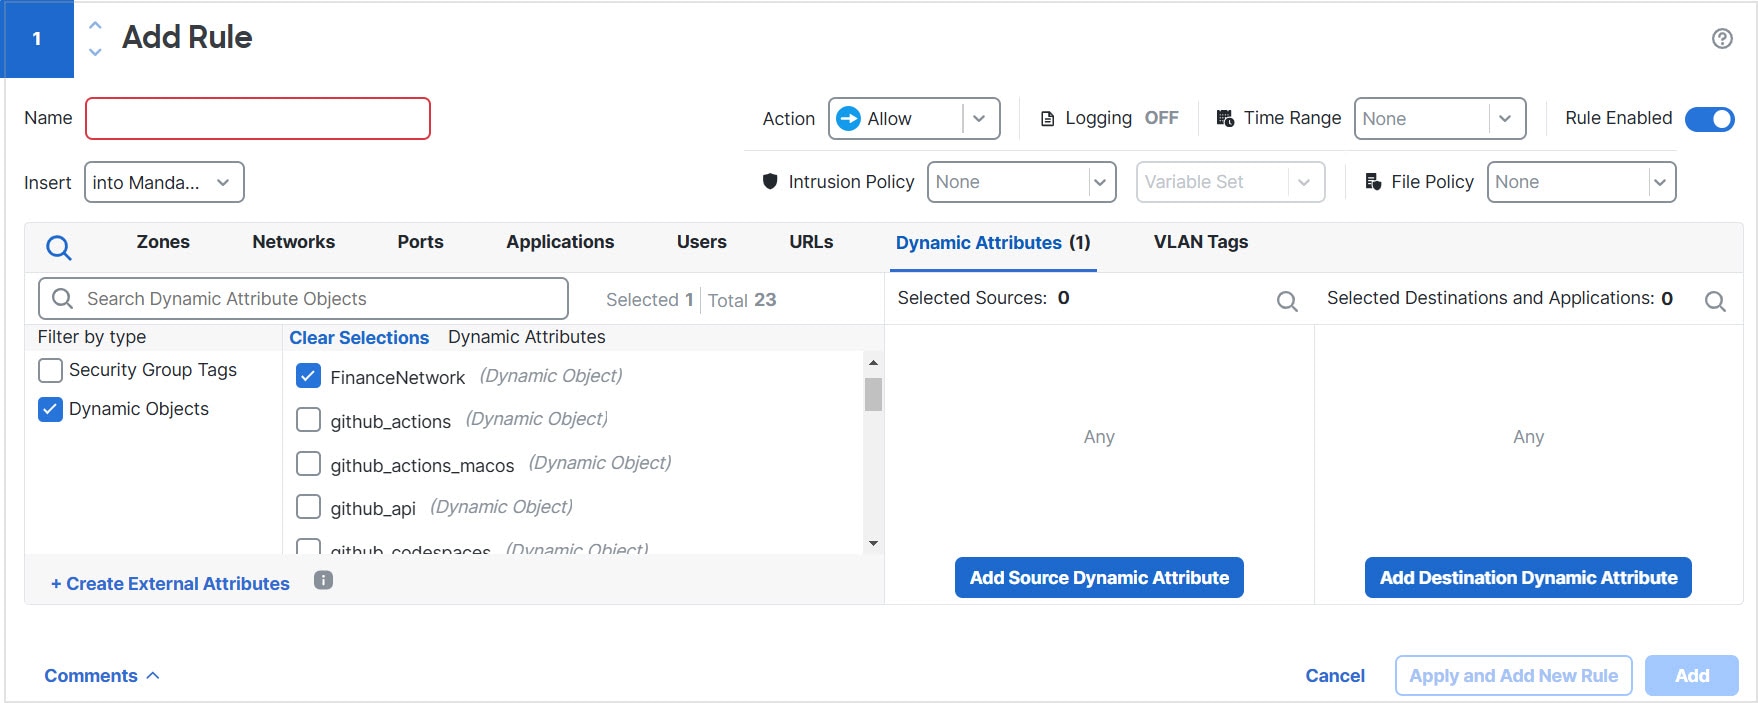Click the attributes list scroll up arrow
Screen dimensions: 1758x703
point(873,362)
